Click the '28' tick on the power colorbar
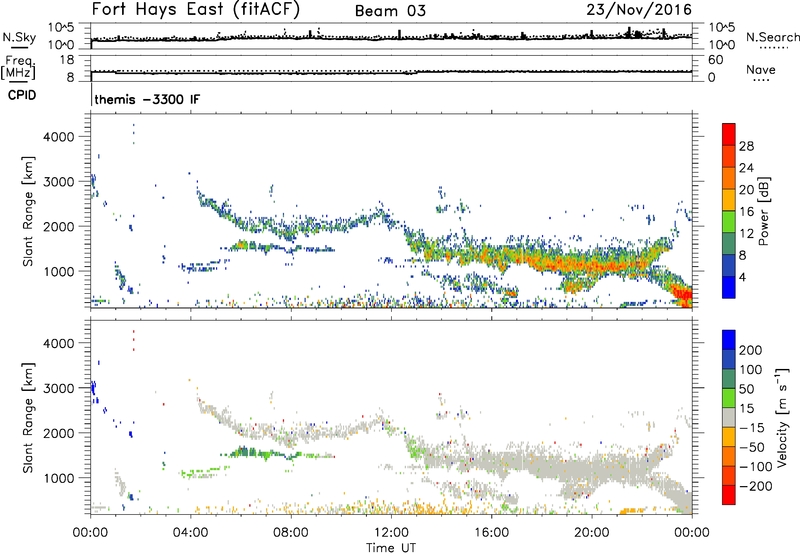Screen dimensions: 800x554 coord(746,146)
